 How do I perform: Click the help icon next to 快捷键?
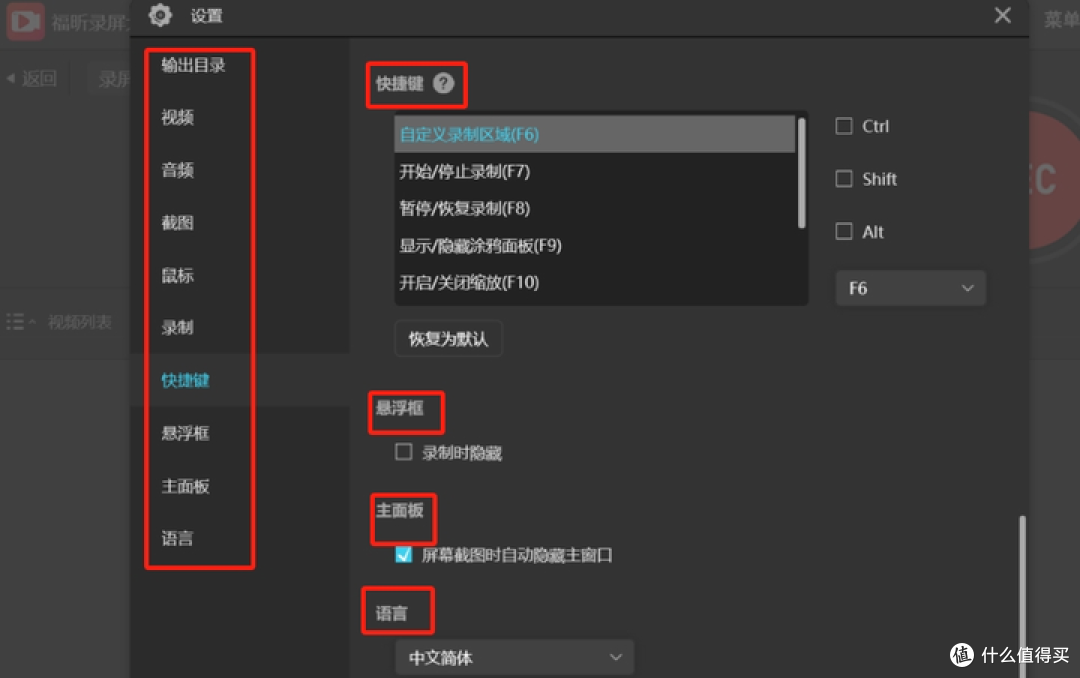click(444, 83)
